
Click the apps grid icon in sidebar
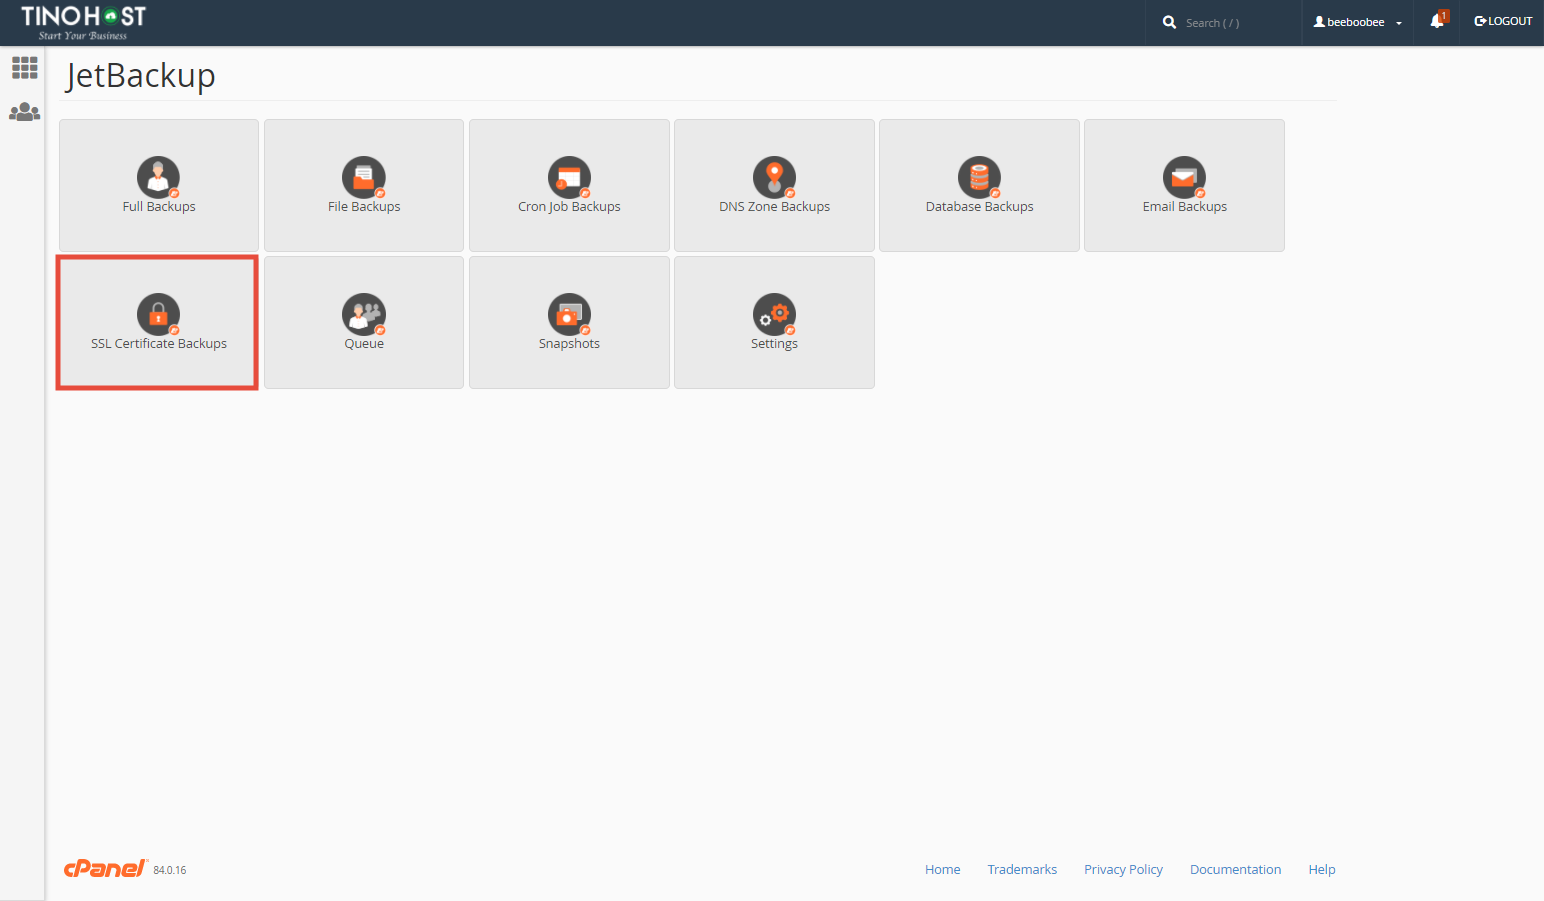pos(24,68)
